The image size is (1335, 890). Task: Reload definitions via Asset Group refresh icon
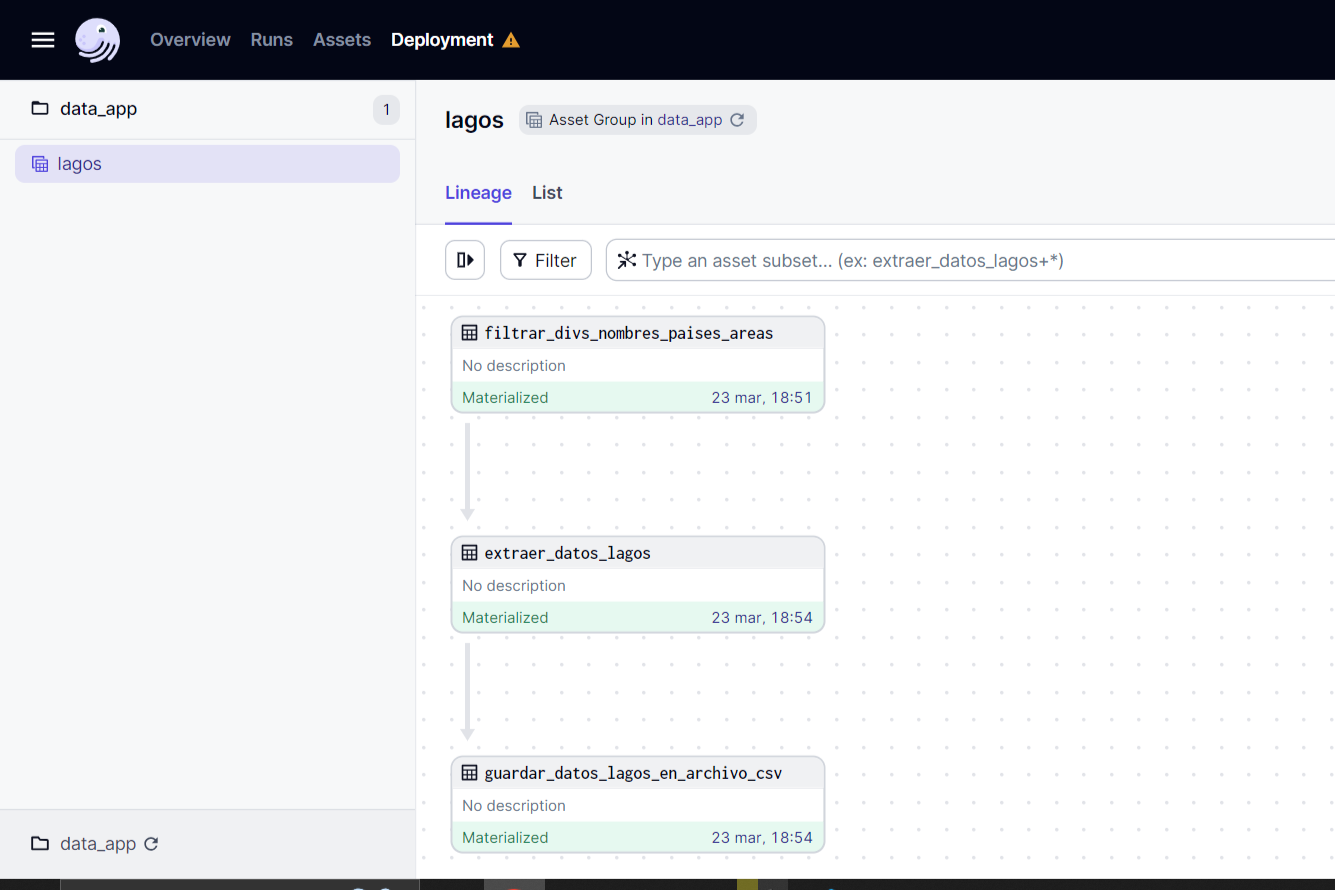point(737,120)
